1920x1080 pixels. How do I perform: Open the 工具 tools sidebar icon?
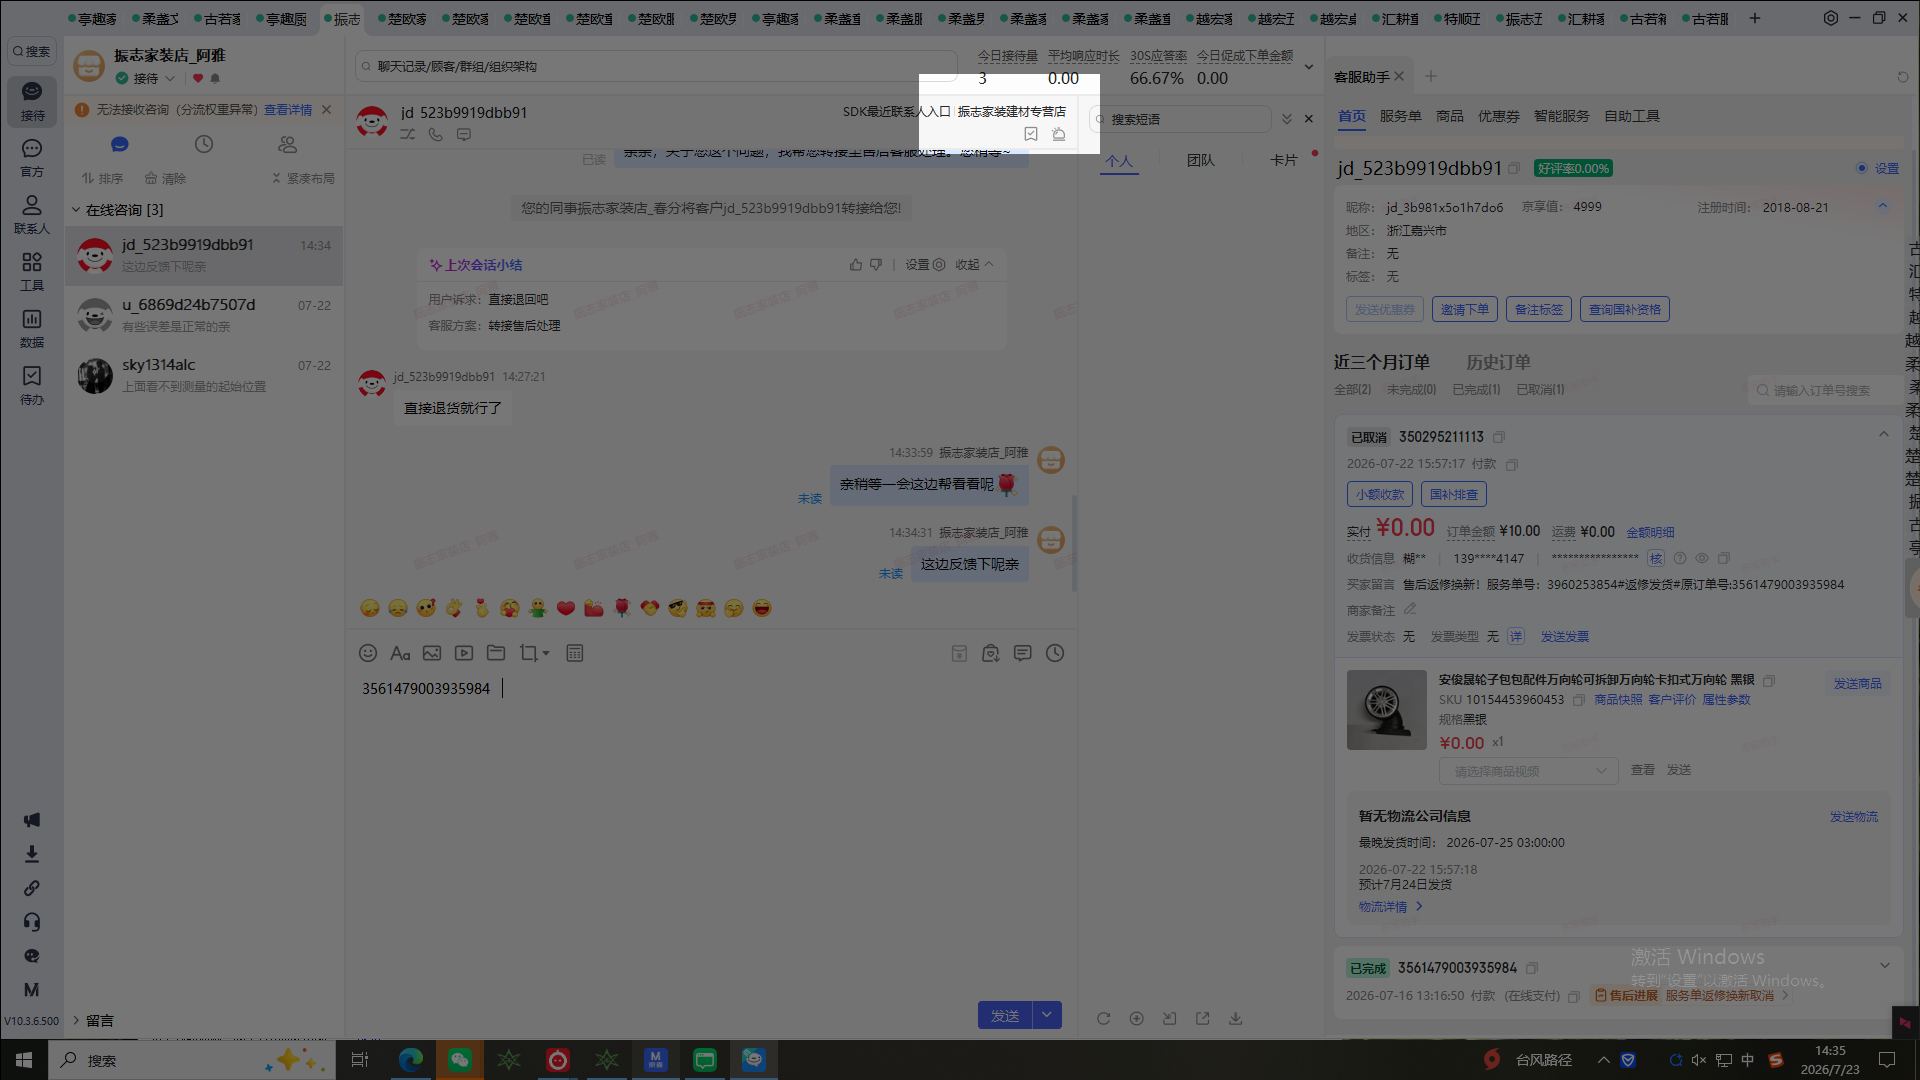[32, 272]
